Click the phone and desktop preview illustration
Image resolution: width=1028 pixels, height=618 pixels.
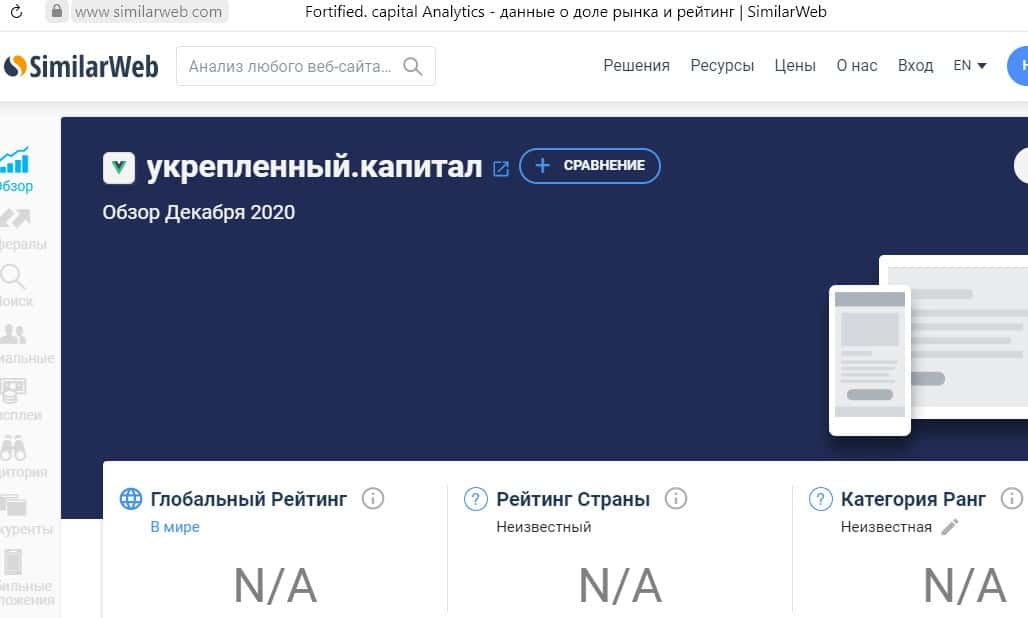(928, 345)
